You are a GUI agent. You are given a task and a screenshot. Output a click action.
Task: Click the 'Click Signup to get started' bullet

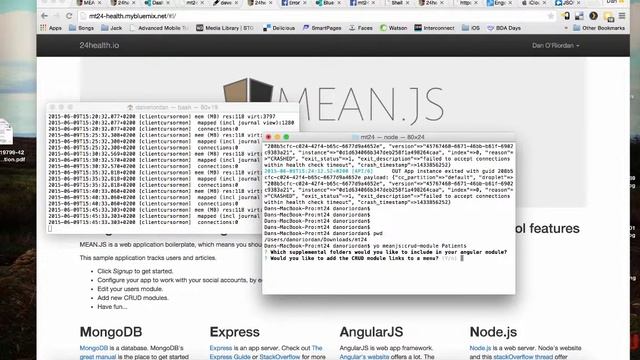pos(135,271)
